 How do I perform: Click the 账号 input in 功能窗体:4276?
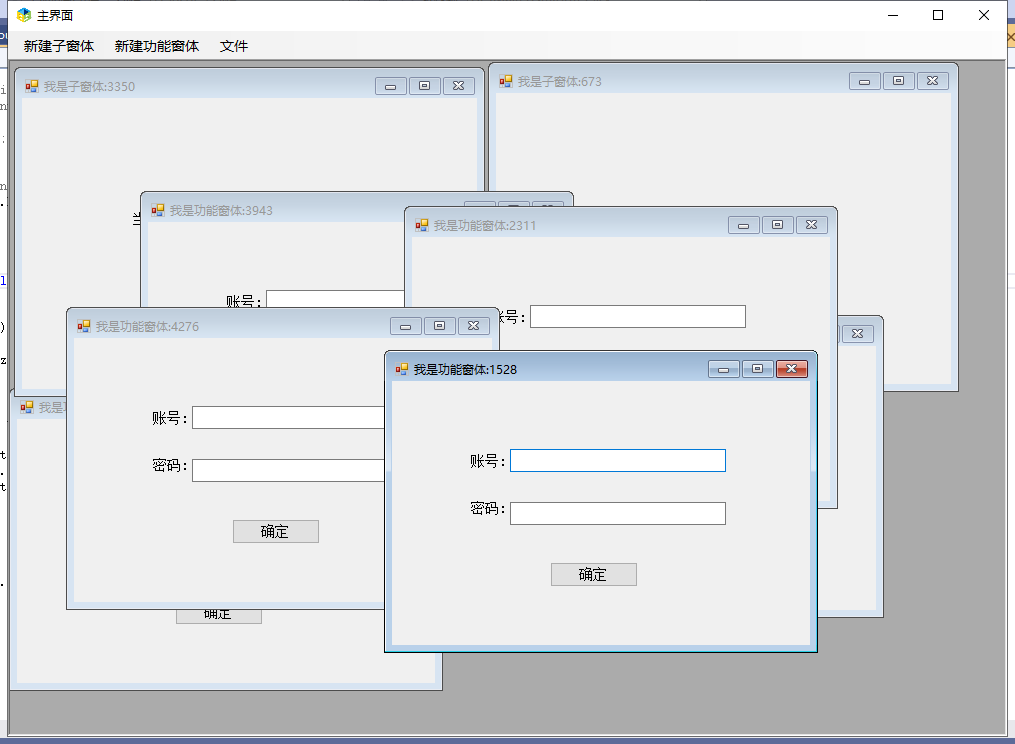coord(288,418)
